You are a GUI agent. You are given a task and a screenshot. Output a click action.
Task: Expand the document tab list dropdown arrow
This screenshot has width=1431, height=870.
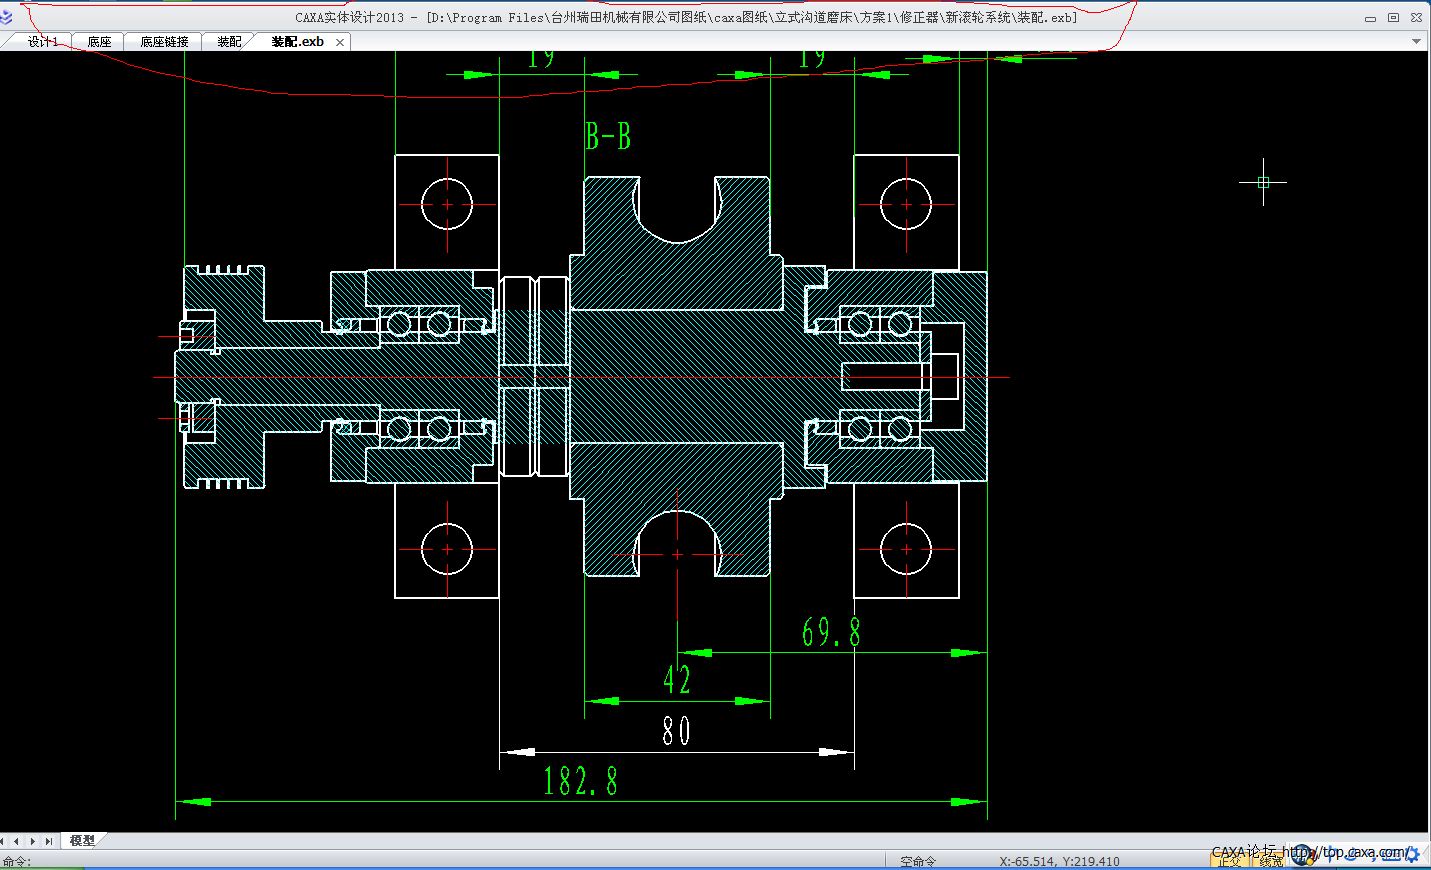click(1416, 42)
